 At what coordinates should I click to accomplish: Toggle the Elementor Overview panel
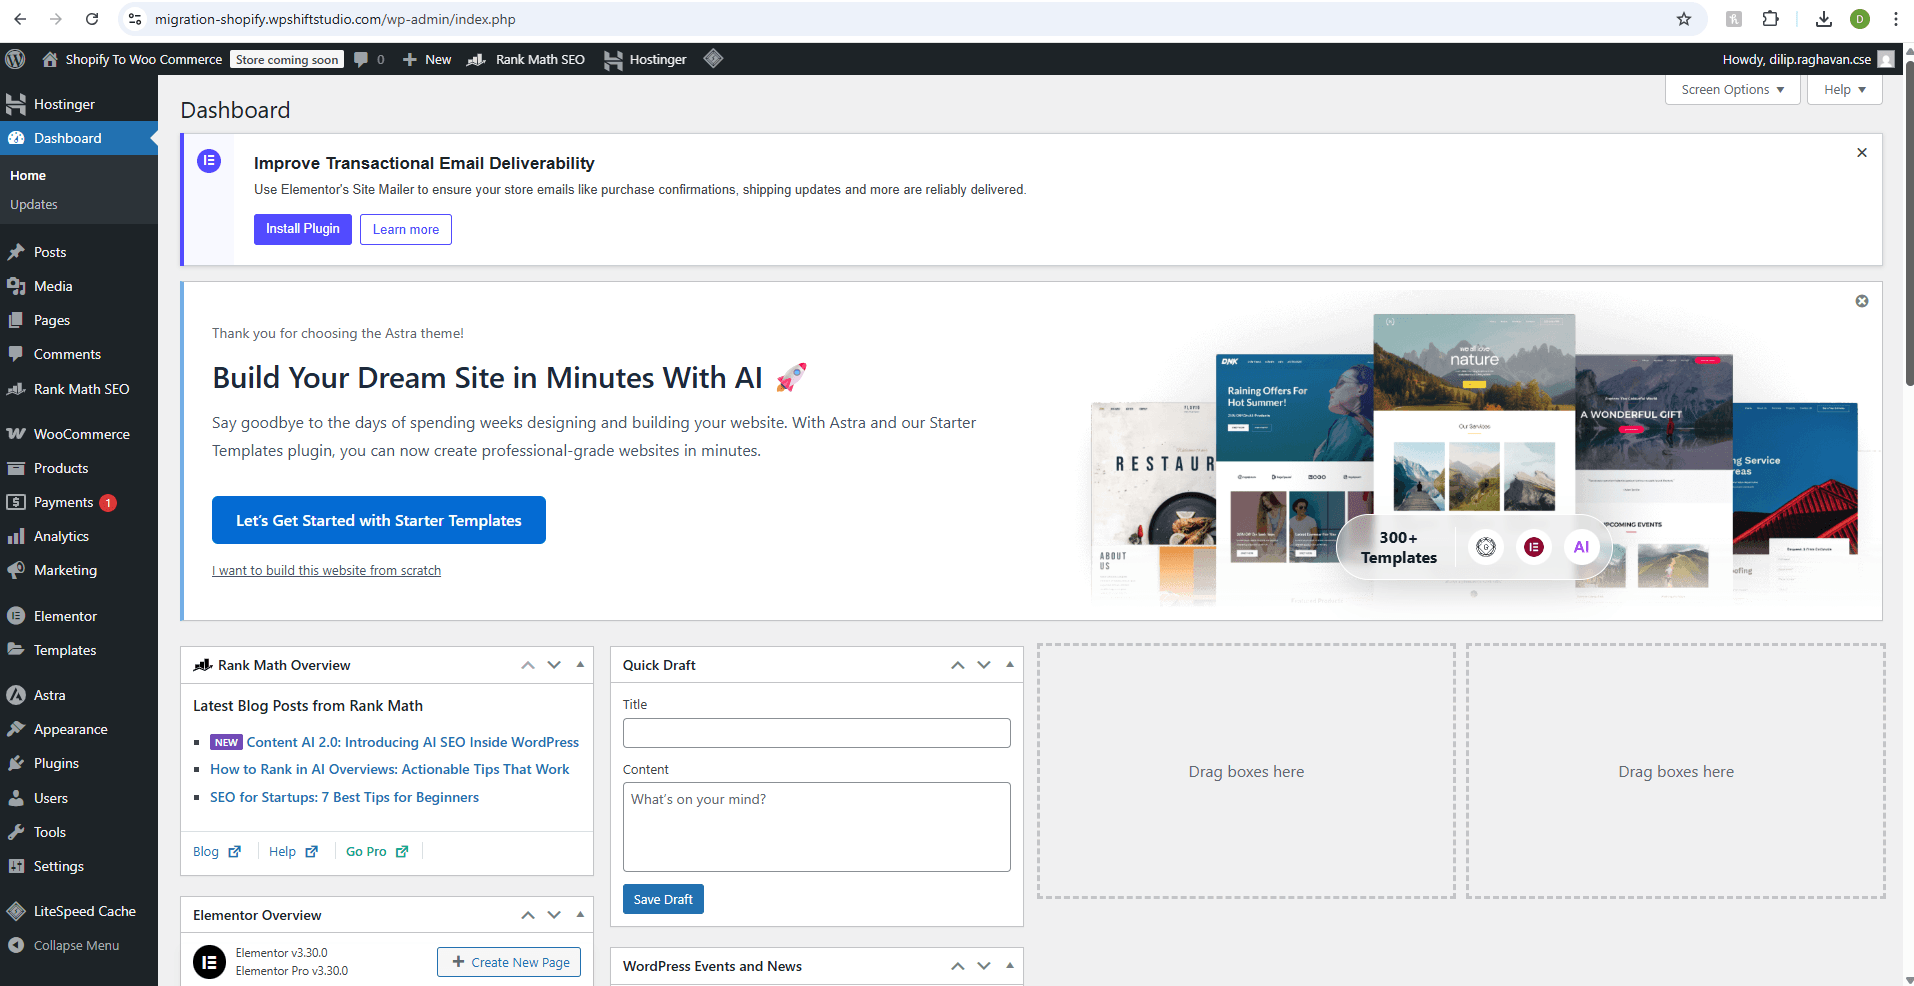point(580,915)
